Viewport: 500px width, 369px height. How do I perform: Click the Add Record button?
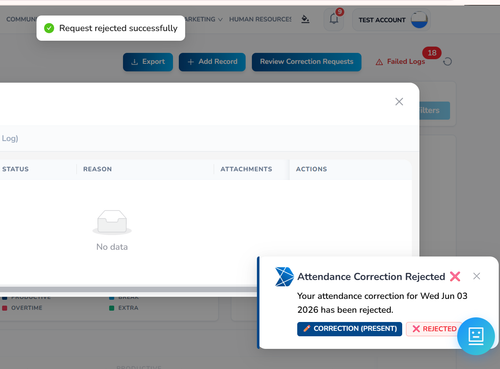pos(212,62)
